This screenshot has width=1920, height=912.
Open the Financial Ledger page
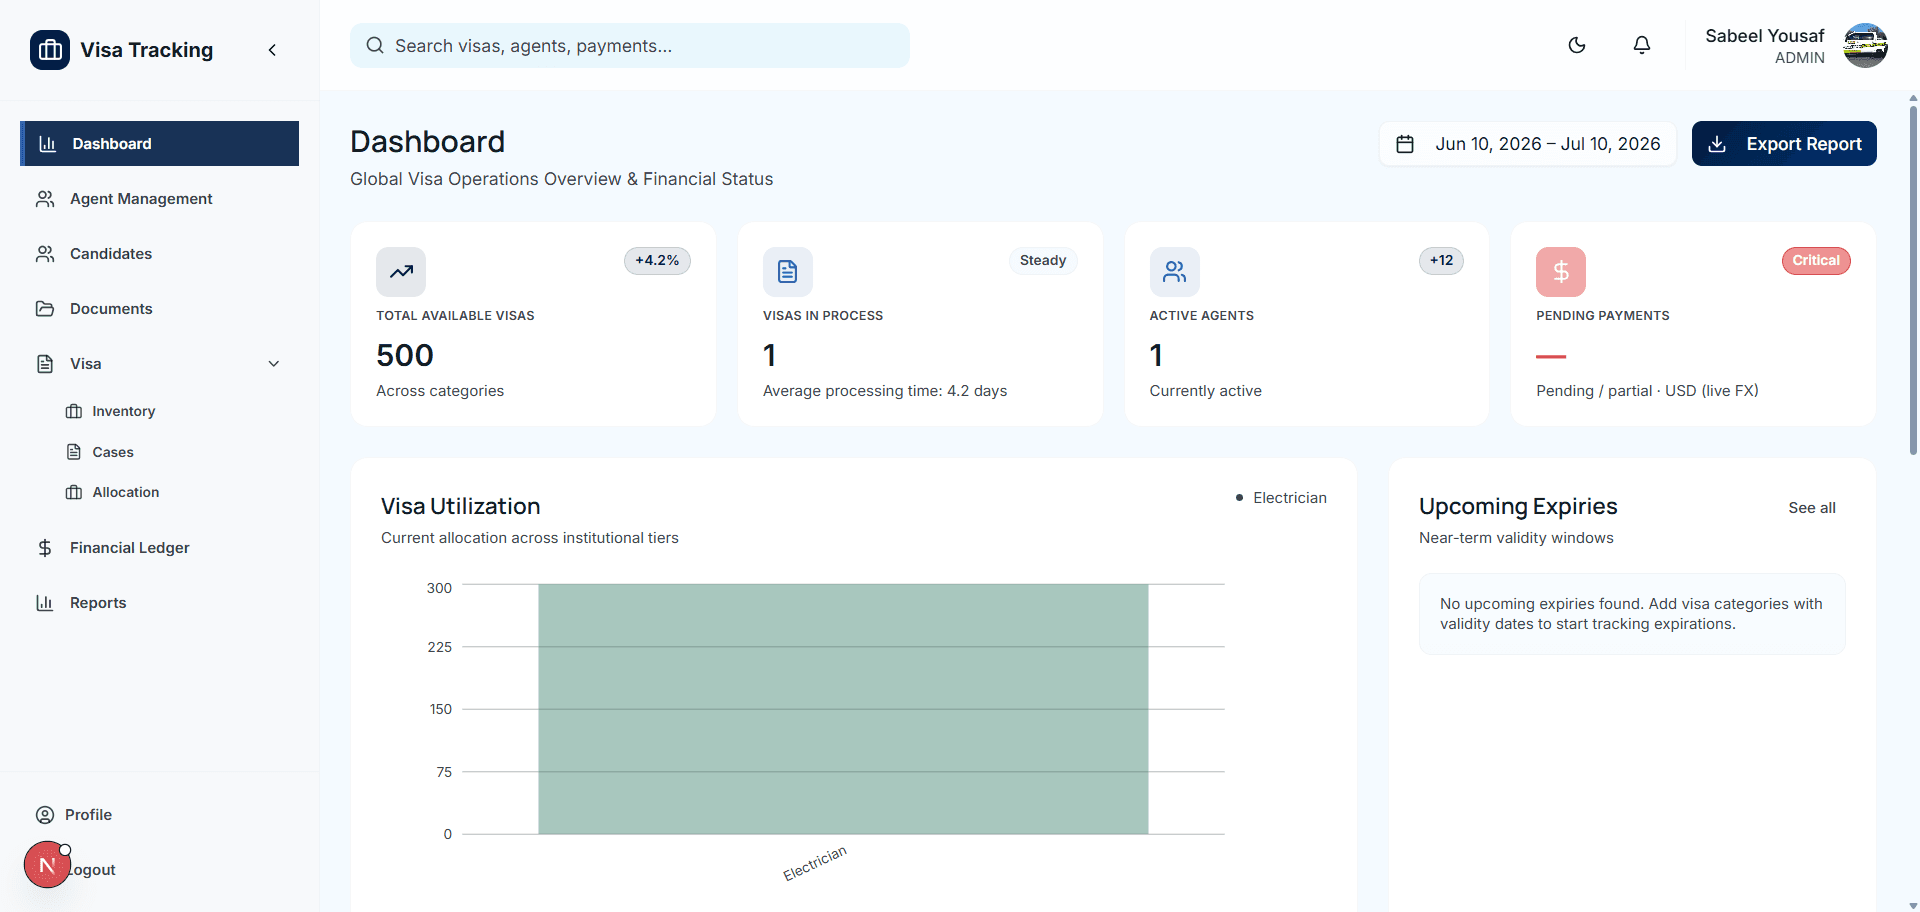[x=160, y=548]
